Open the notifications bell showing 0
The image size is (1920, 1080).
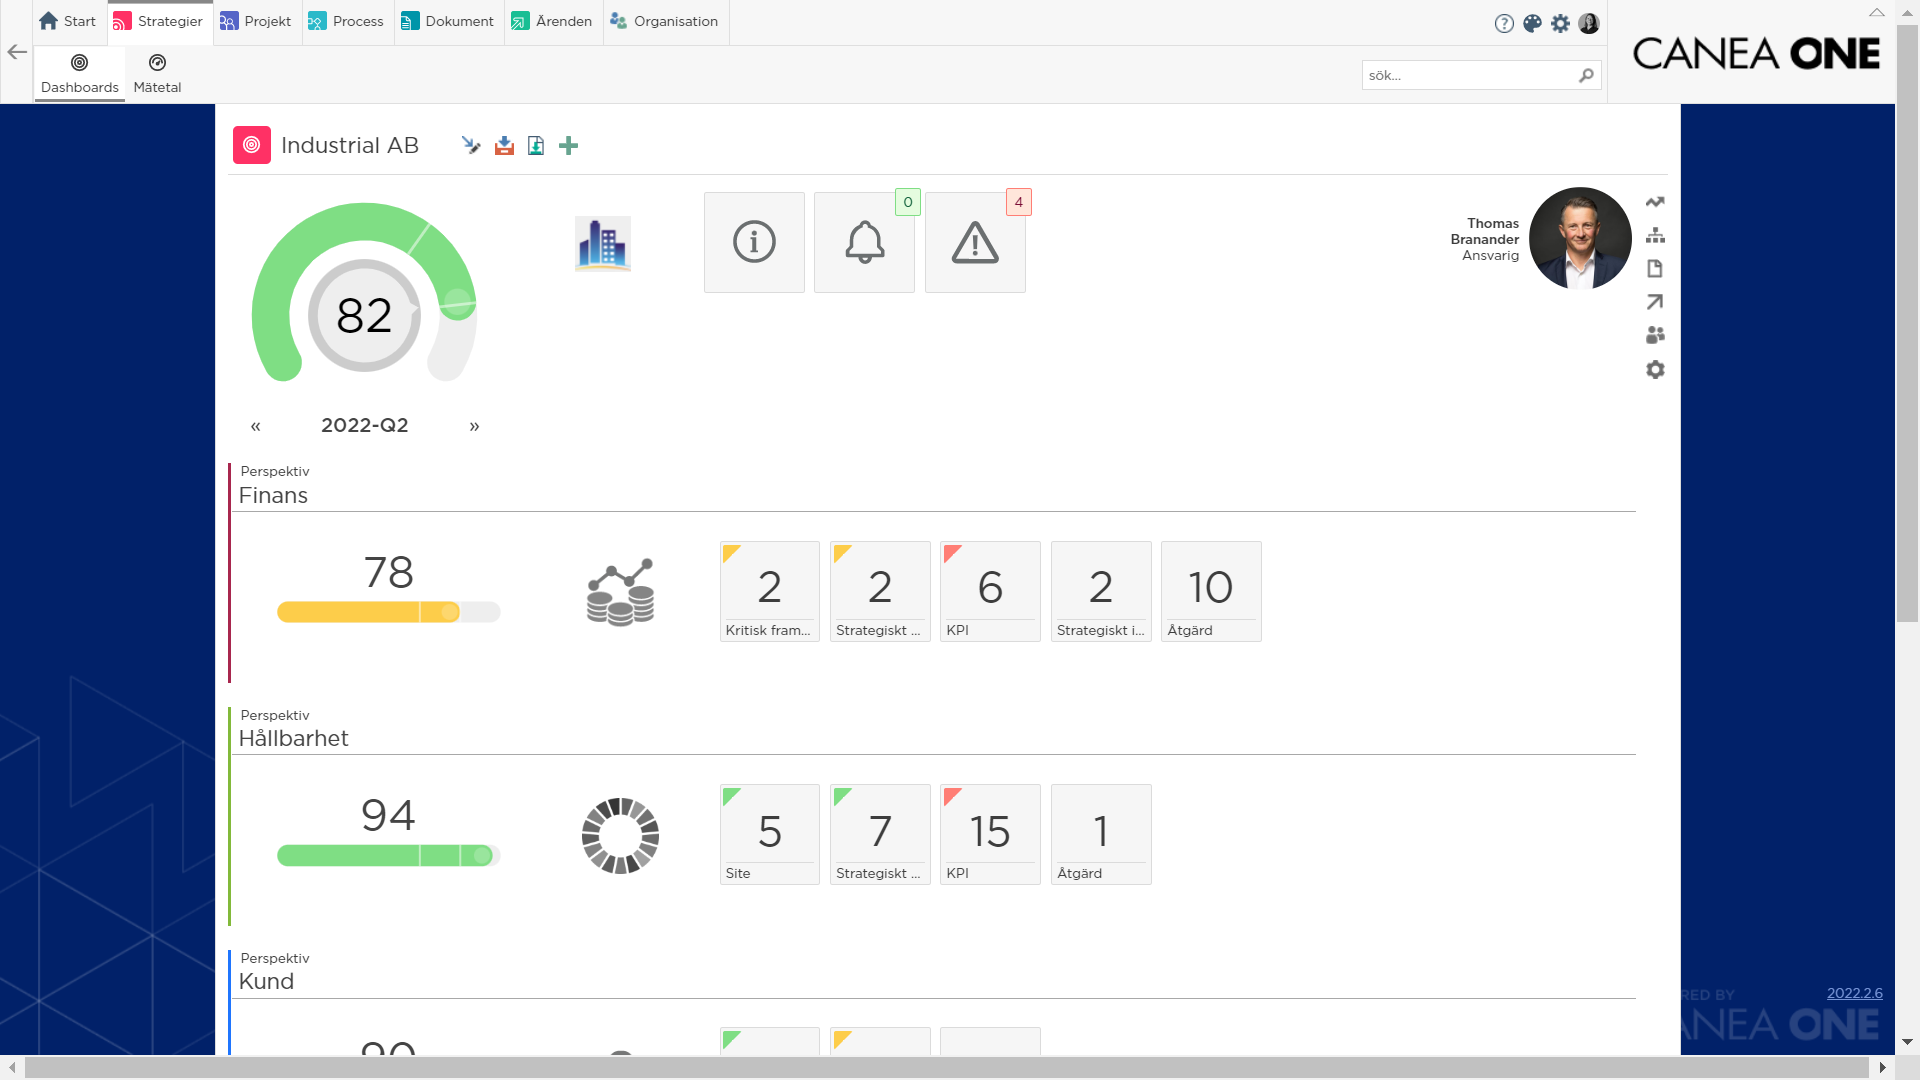[x=864, y=242]
